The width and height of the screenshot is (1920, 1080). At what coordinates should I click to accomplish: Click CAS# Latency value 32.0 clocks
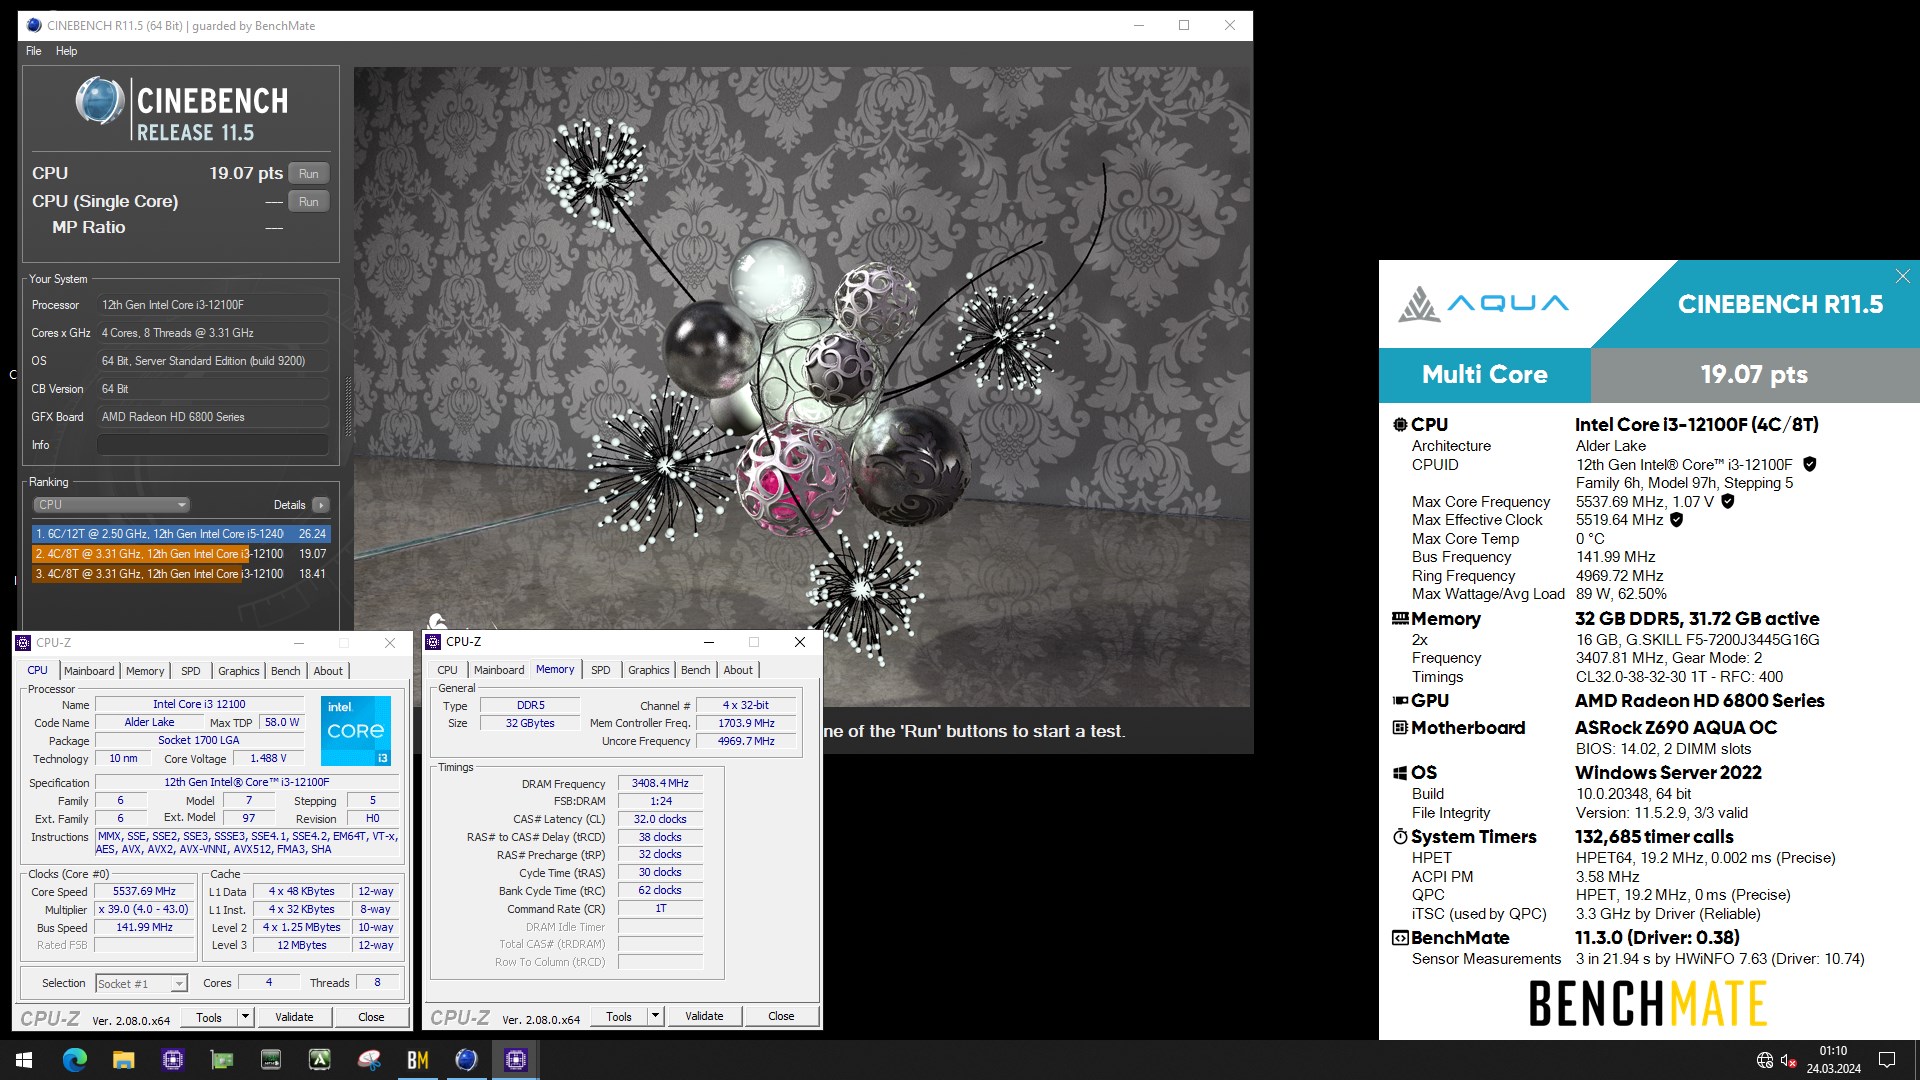pyautogui.click(x=660, y=820)
